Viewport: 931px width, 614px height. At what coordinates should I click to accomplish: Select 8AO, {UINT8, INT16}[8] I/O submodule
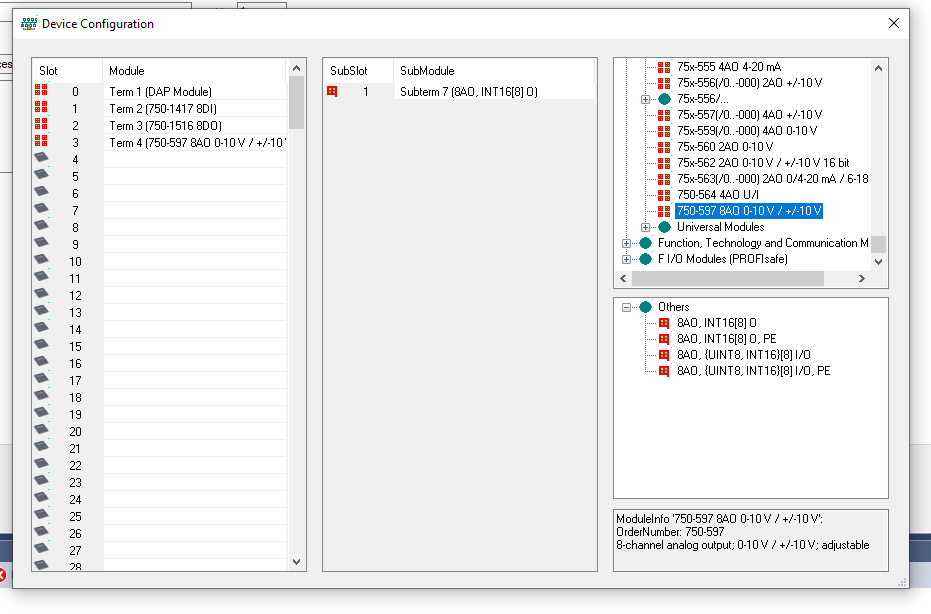coord(743,355)
